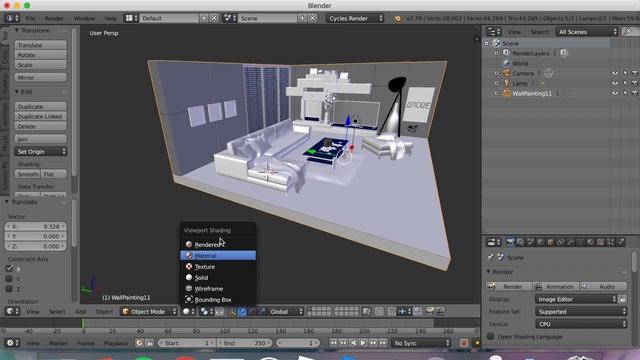The width and height of the screenshot is (640, 360).
Task: Expand RenderLayers in the outliner
Action: coord(496,53)
